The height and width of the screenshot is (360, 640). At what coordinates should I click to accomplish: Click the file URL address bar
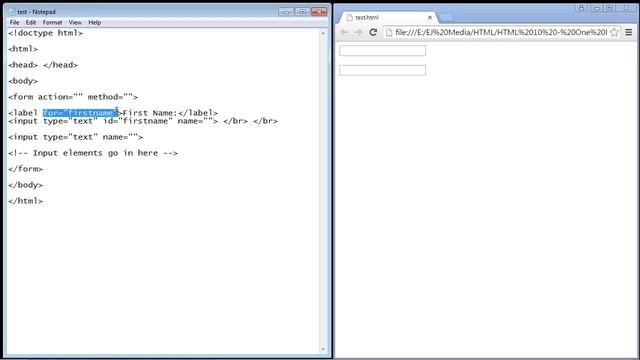click(501, 32)
